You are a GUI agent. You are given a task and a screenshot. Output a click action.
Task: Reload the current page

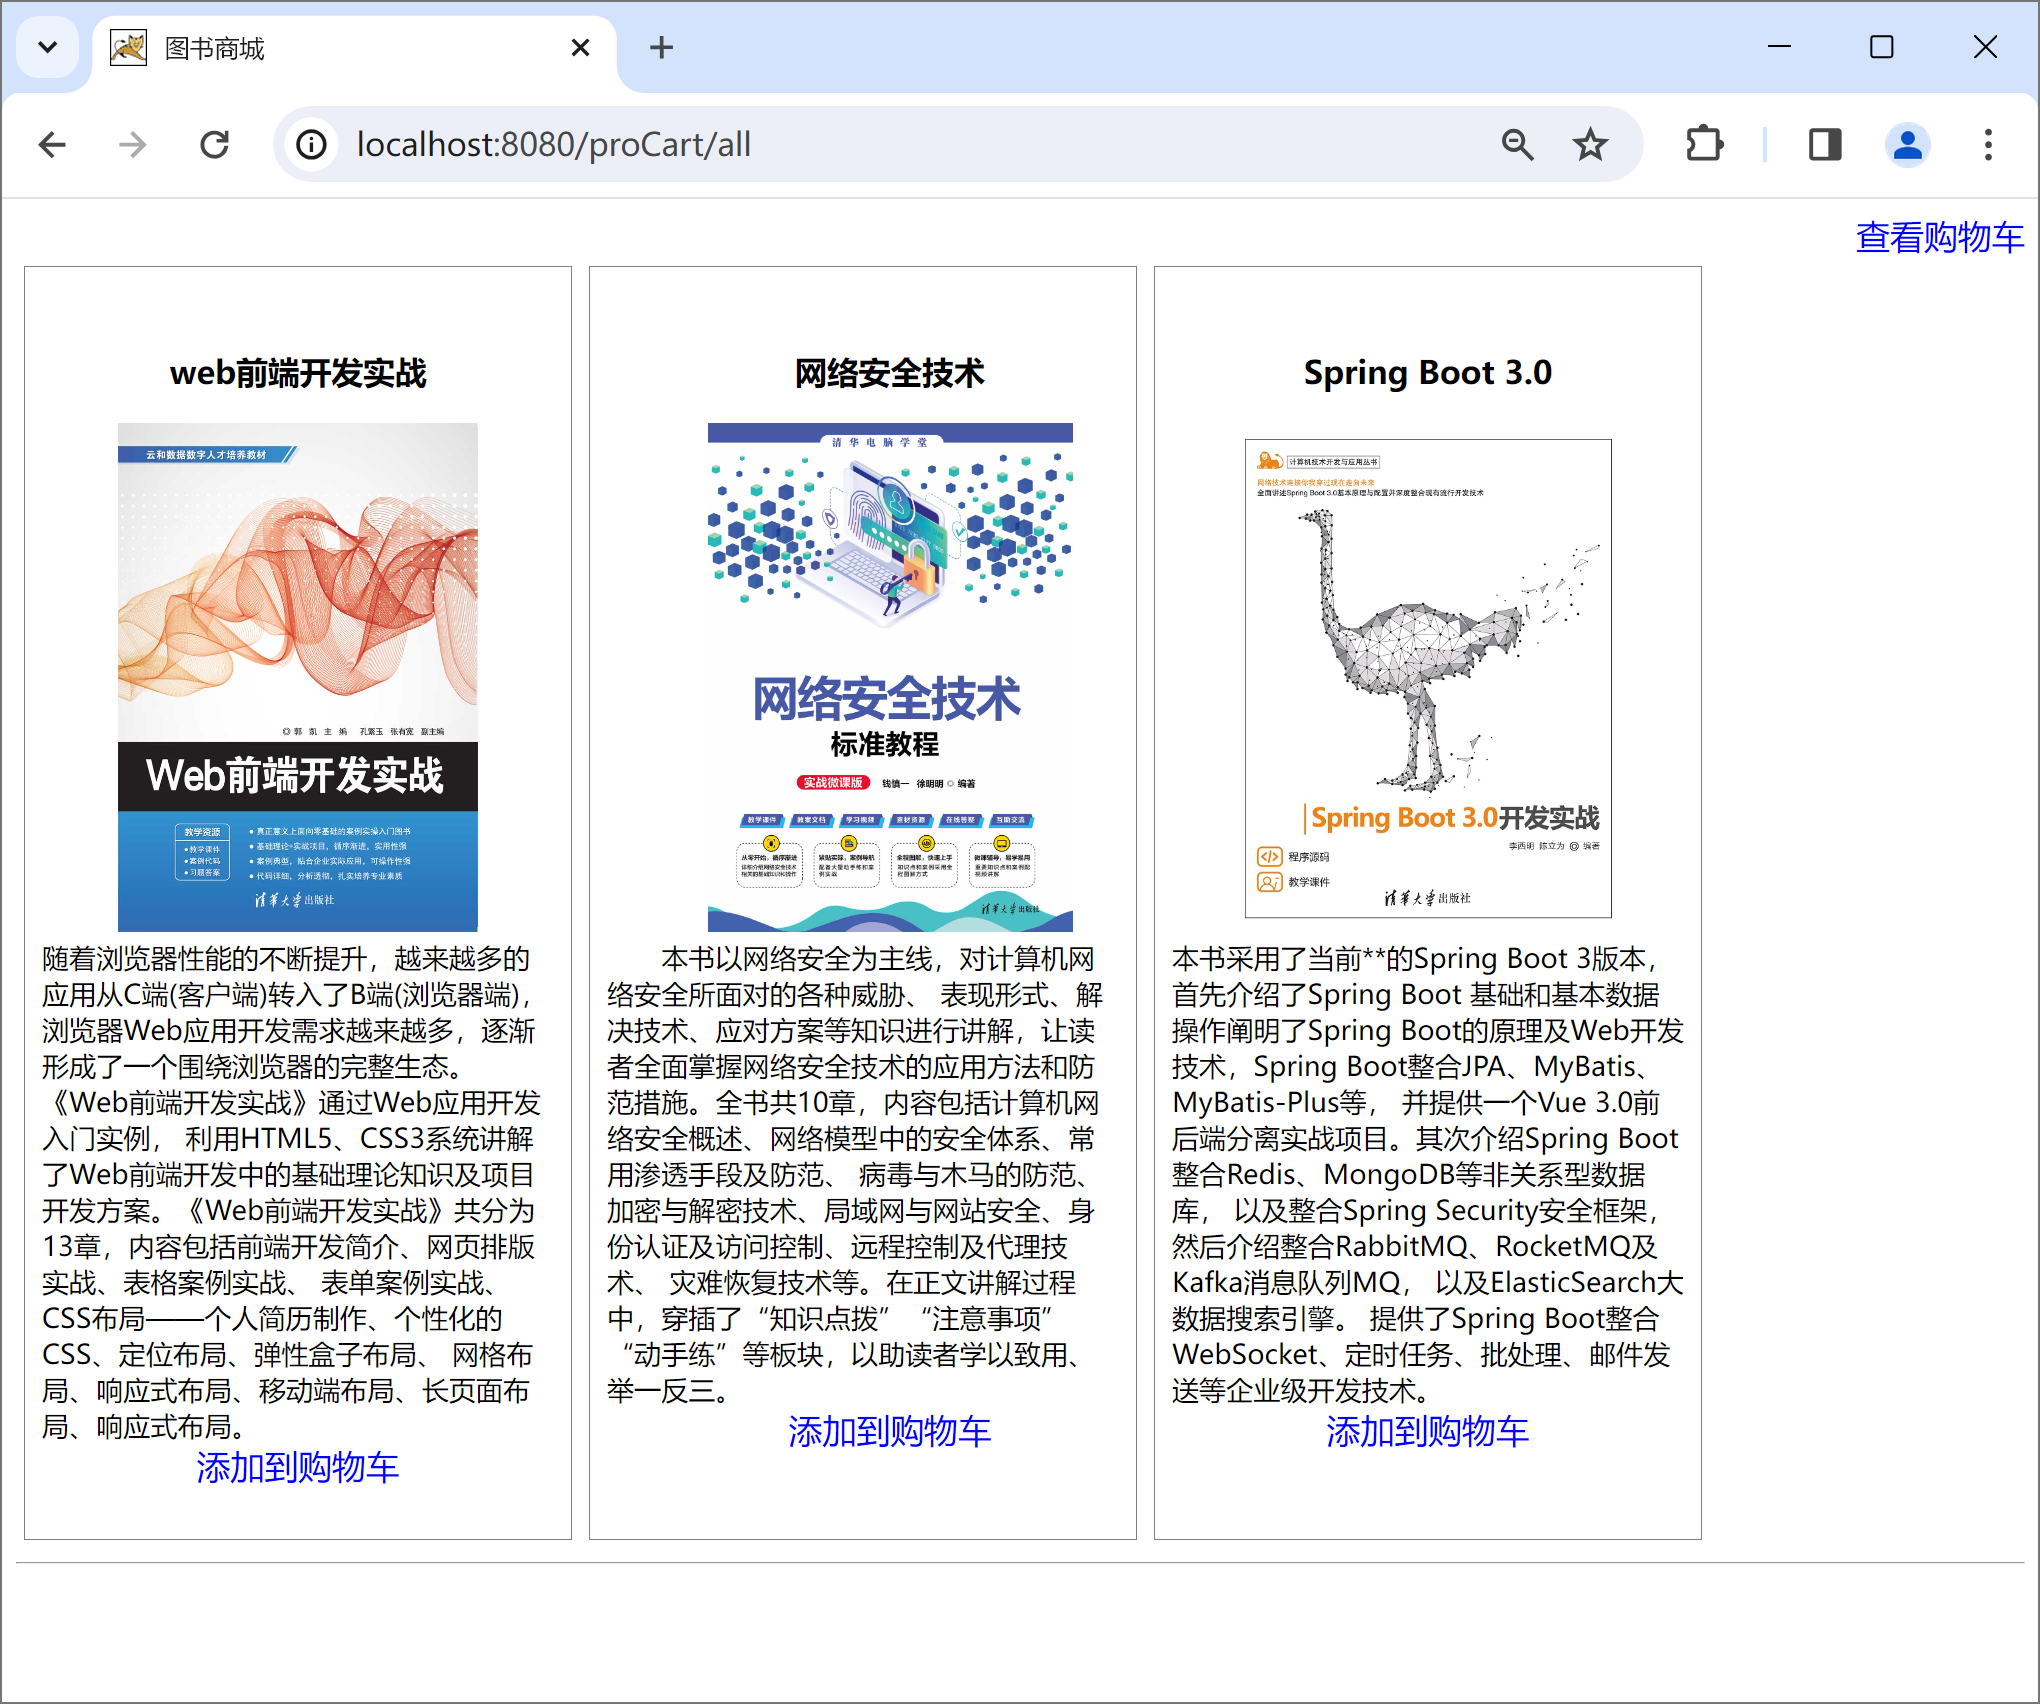click(214, 145)
